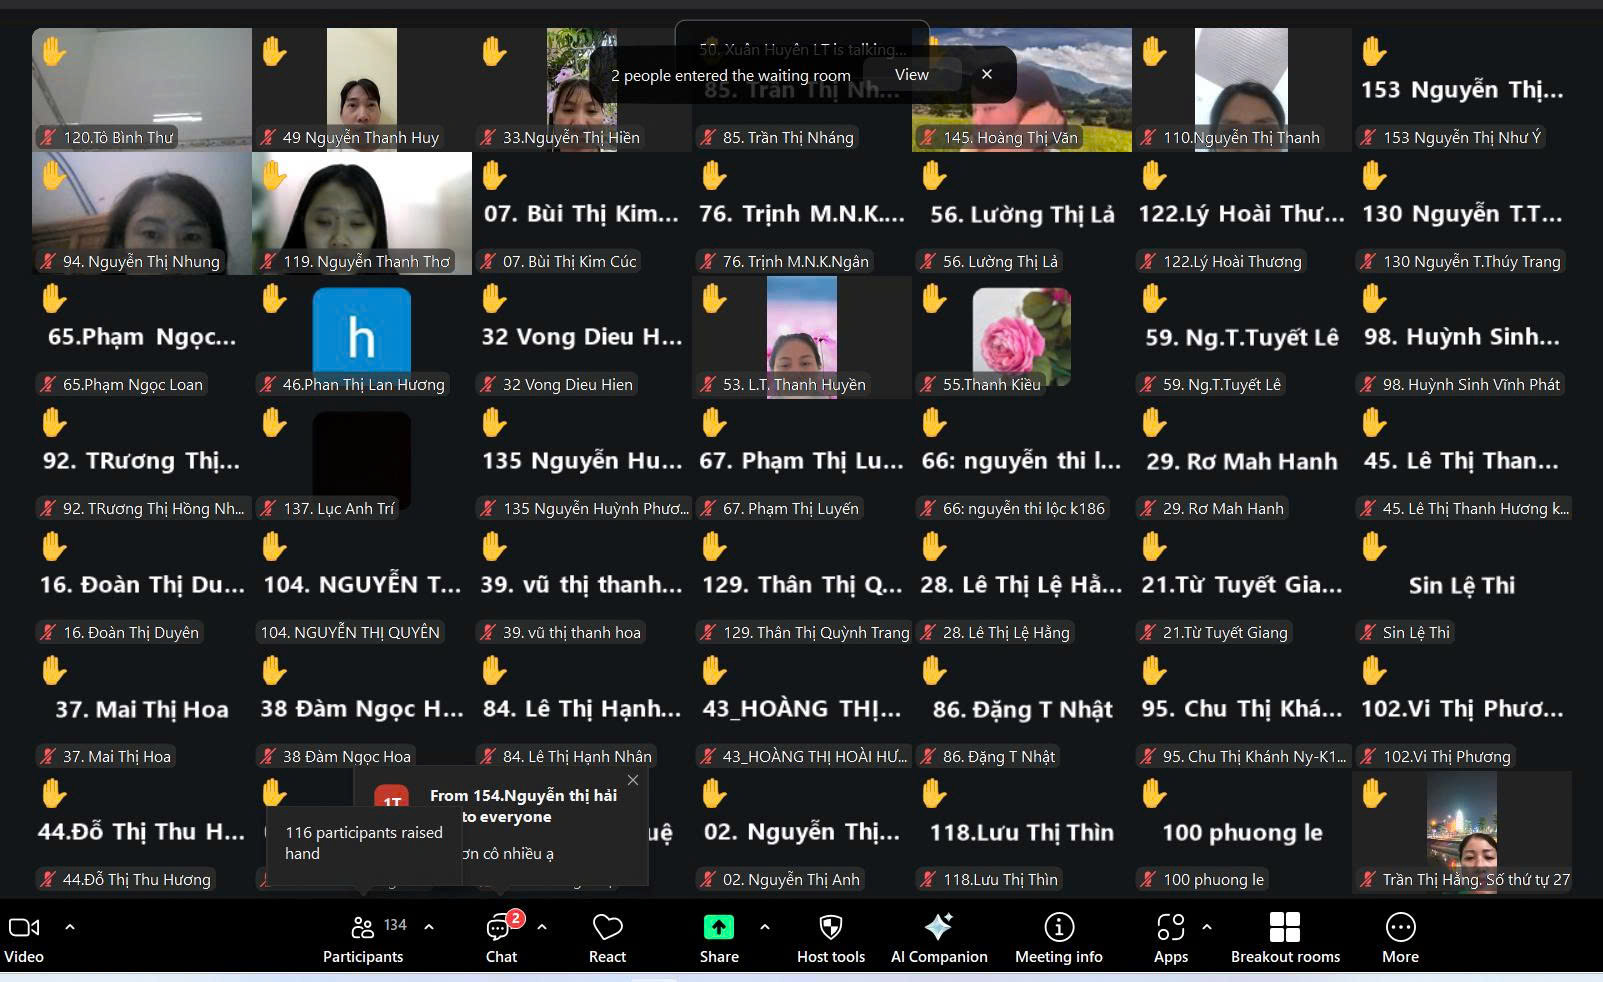The image size is (1603, 982).
Task: Click View on waiting room notification
Action: [x=911, y=75]
